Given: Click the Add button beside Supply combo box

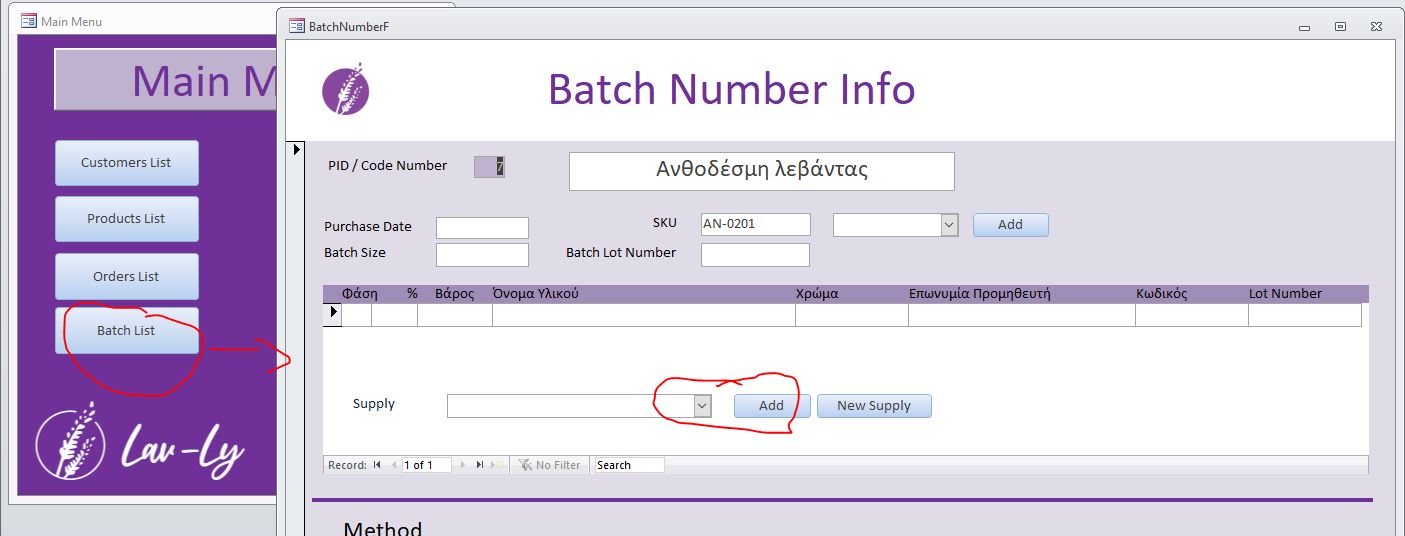Looking at the screenshot, I should (x=771, y=406).
